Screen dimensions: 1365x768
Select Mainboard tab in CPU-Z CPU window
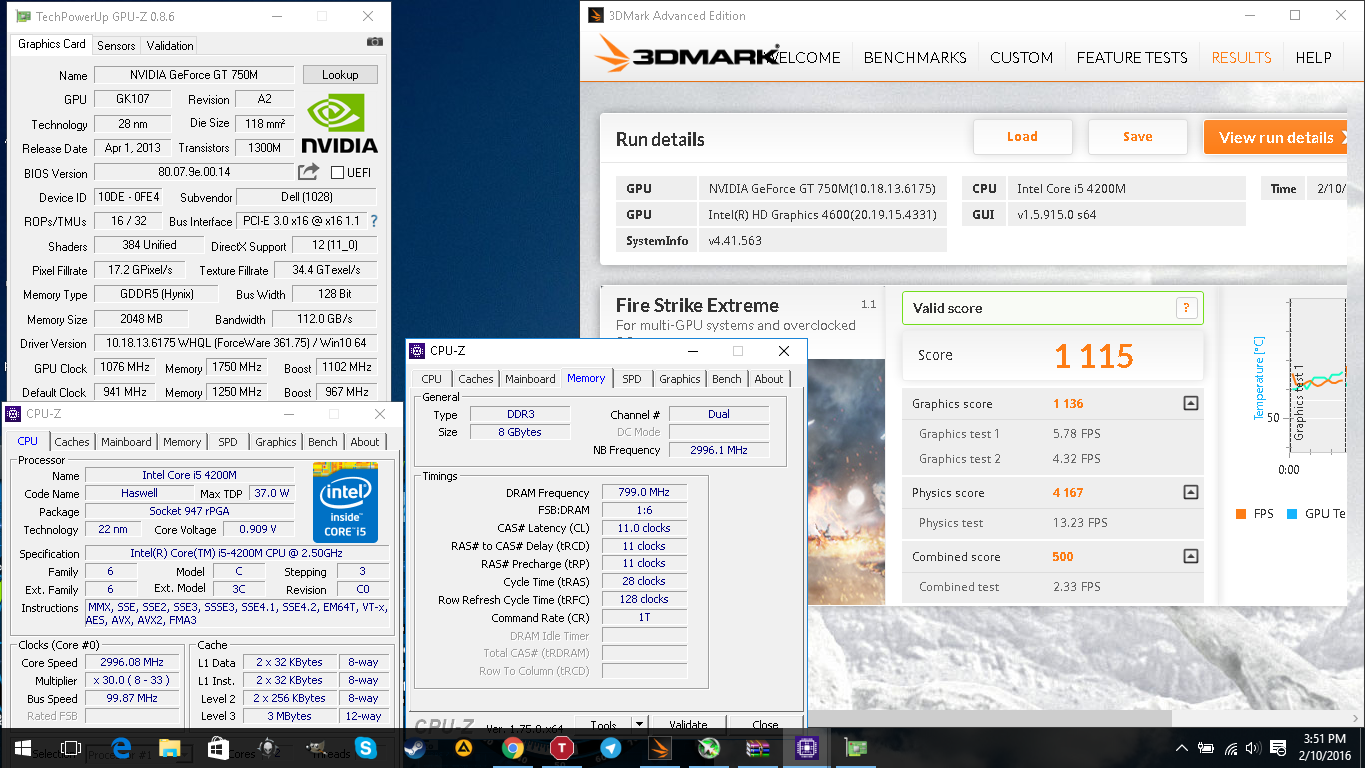(126, 442)
